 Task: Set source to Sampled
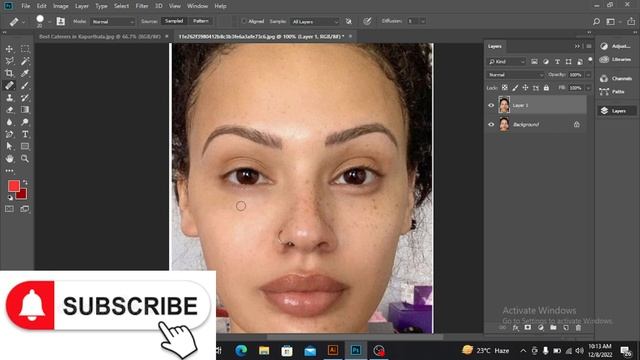[174, 21]
